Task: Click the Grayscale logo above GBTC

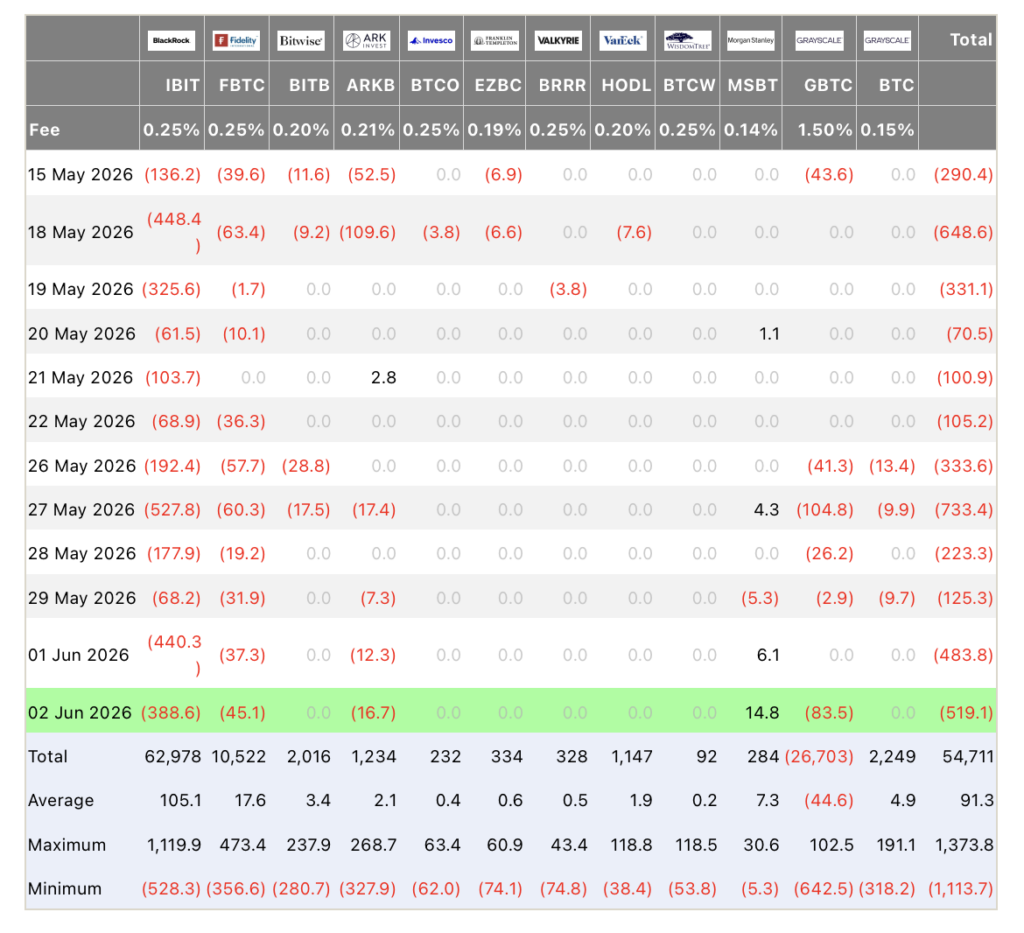Action: tap(819, 40)
